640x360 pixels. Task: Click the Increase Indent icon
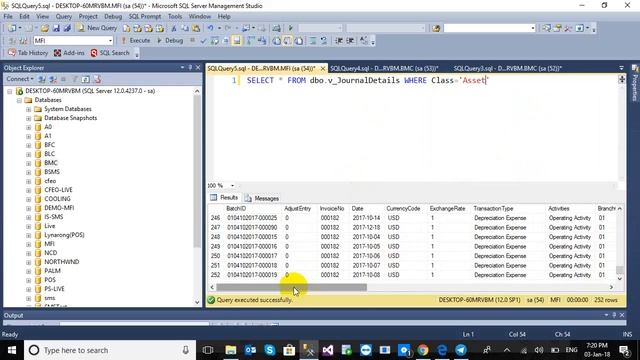tap(350, 40)
